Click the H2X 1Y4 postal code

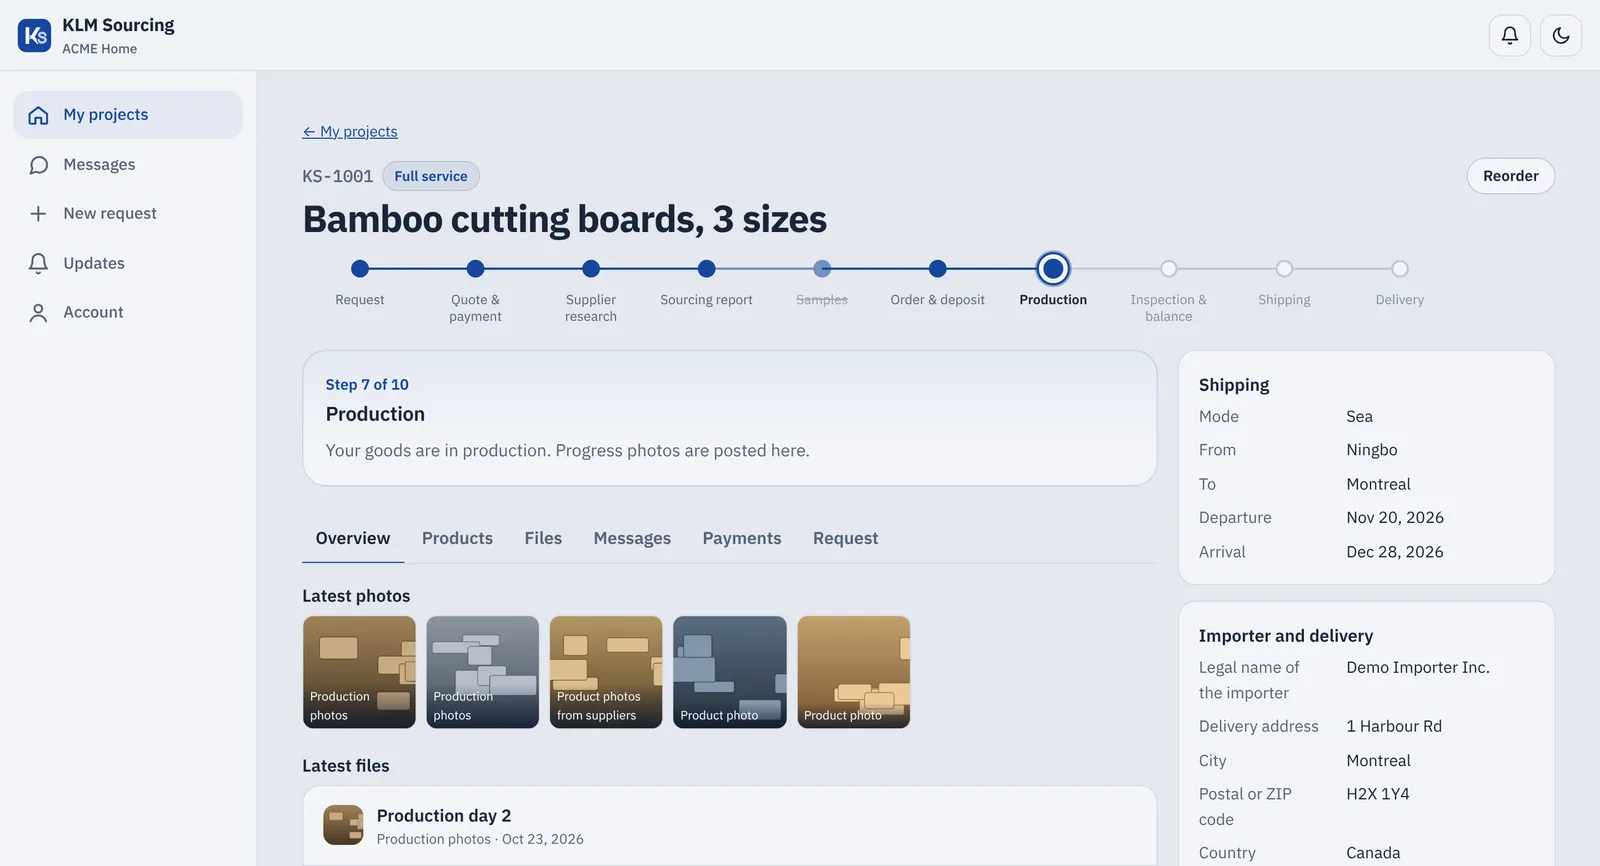[x=1378, y=794]
